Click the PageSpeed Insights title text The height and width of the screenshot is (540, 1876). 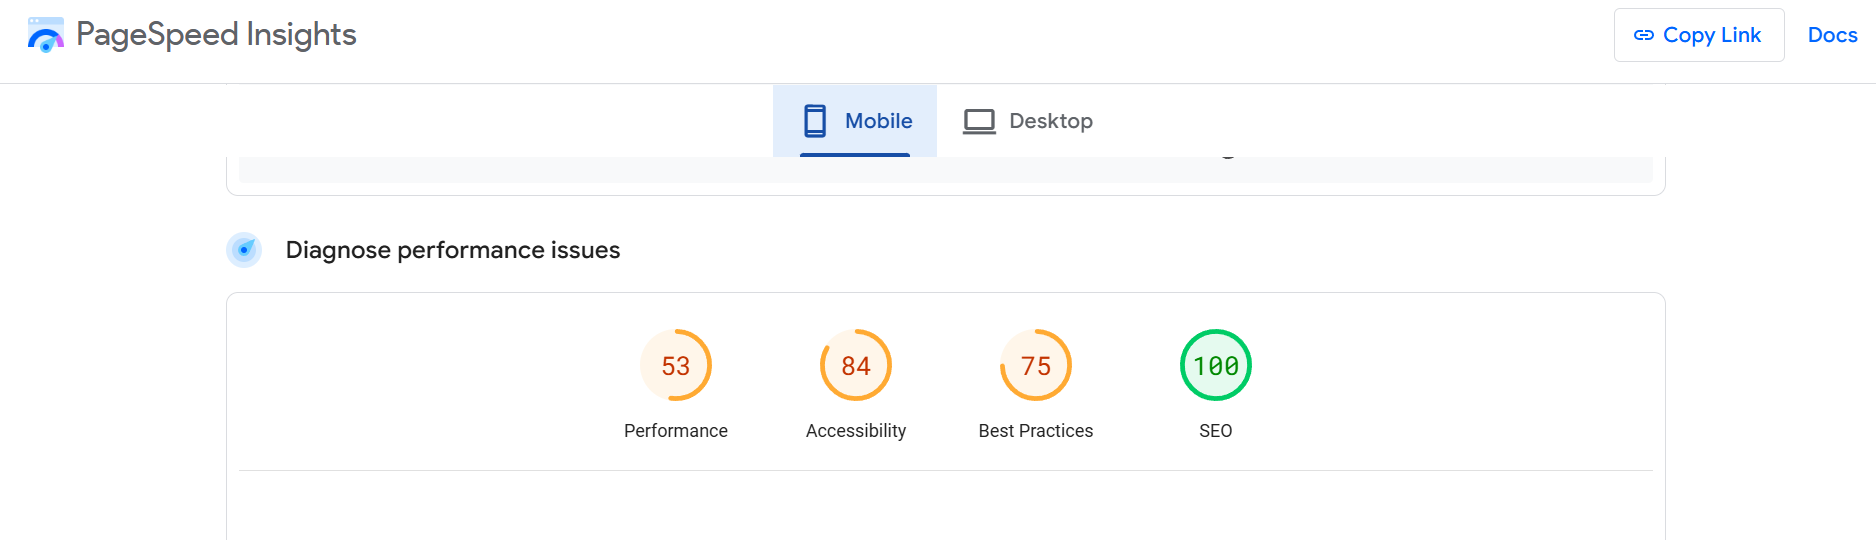(x=216, y=35)
